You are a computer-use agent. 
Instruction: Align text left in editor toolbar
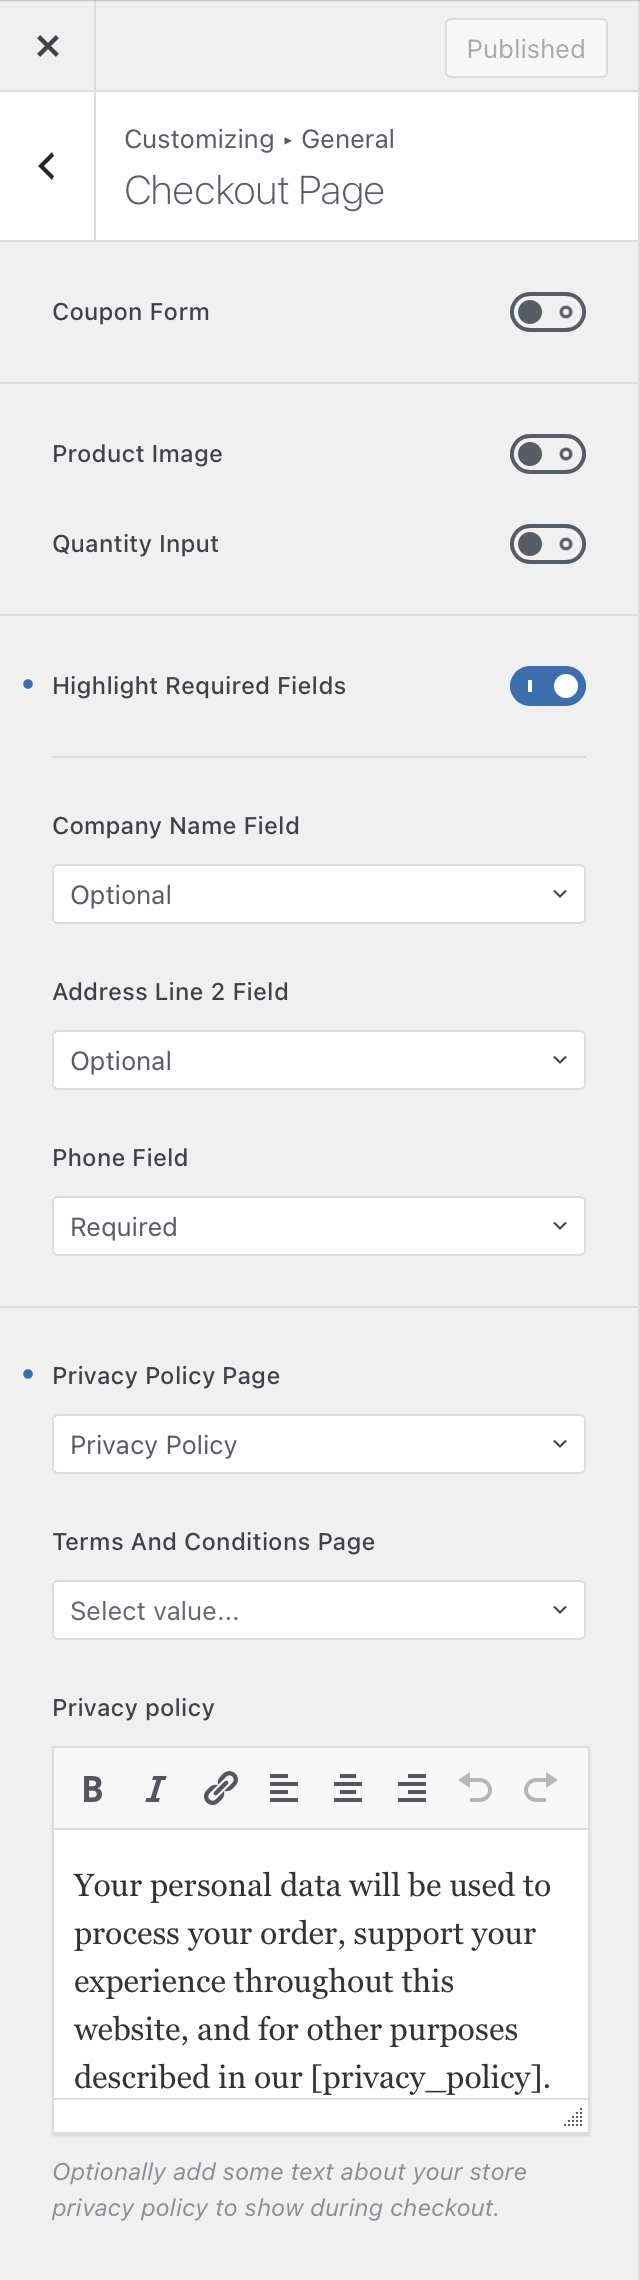coord(284,1788)
